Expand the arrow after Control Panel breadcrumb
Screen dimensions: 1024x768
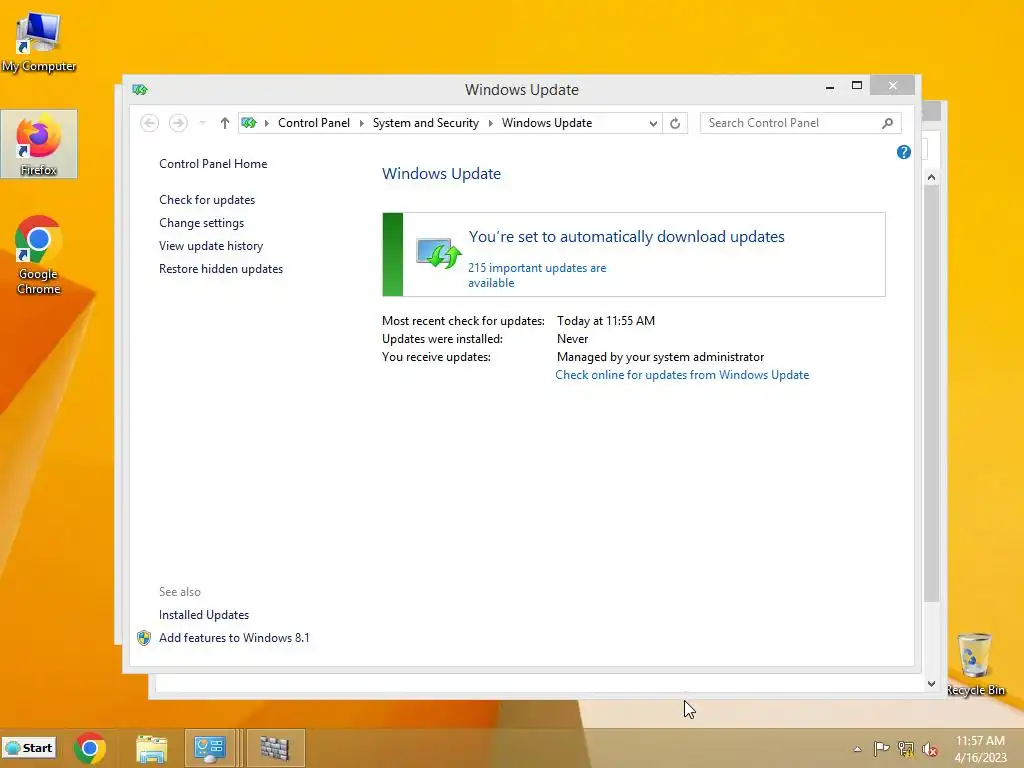pyautogui.click(x=361, y=123)
